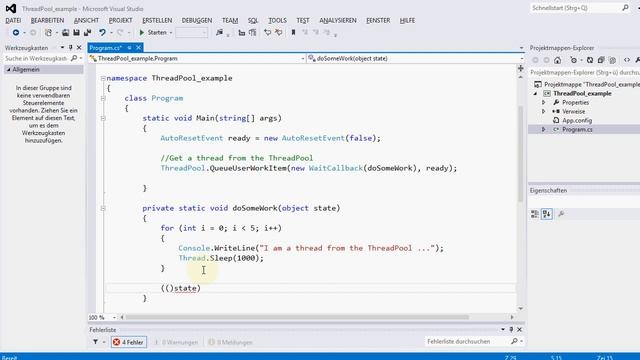Open the doSomeWork(object state) member dropdown
This screenshot has width=640, height=360.
(522, 59)
